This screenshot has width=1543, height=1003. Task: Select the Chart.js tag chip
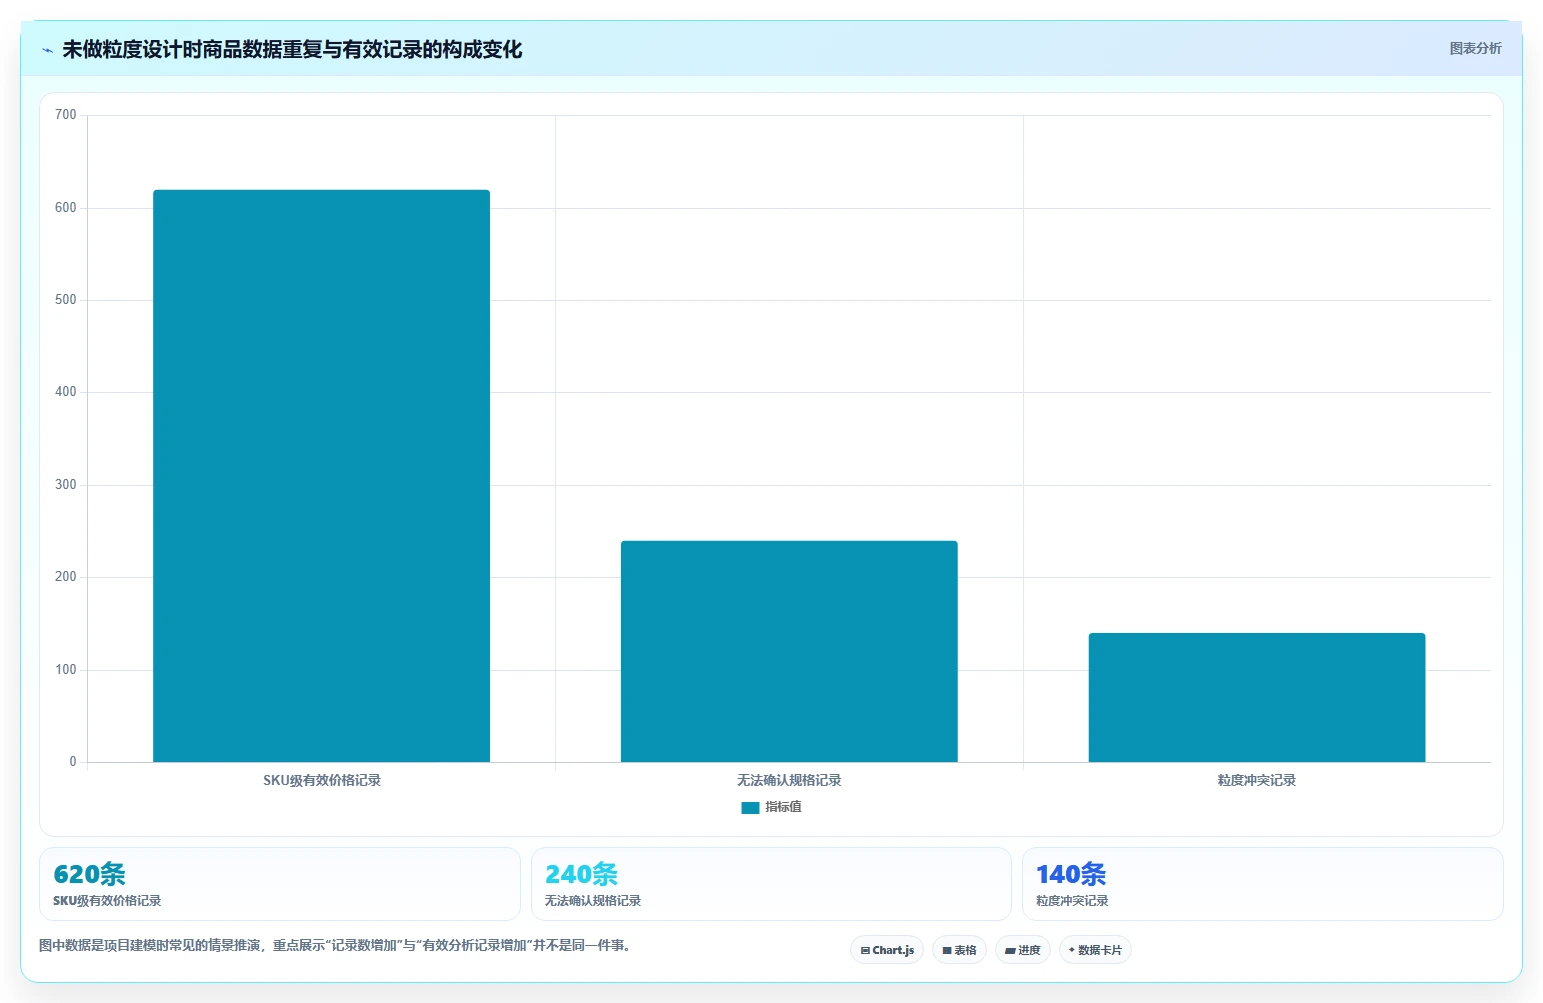coord(887,950)
